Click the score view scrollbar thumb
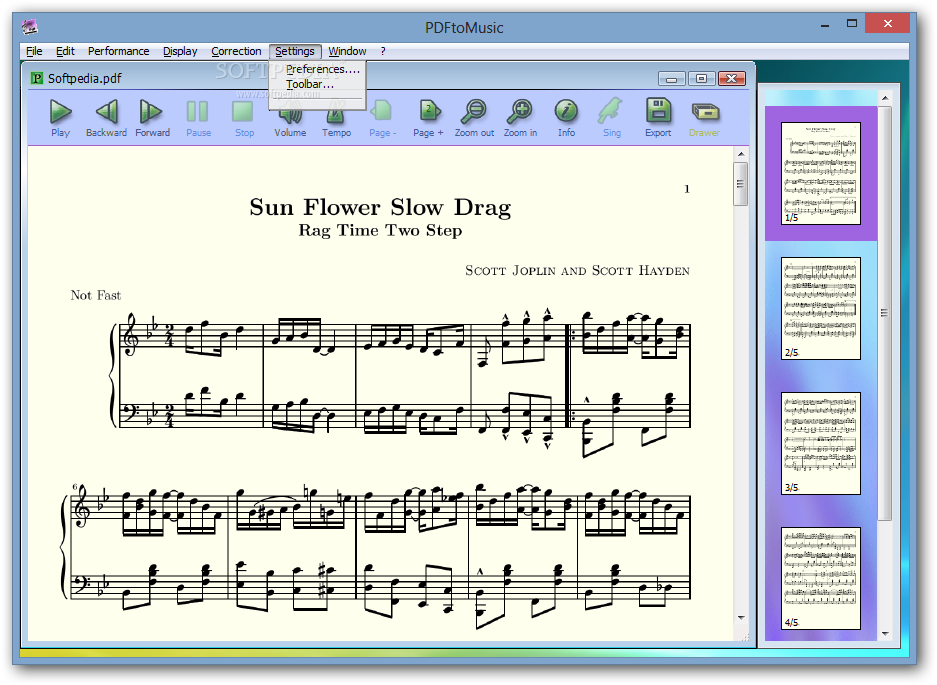This screenshot has width=937, height=685. point(740,184)
